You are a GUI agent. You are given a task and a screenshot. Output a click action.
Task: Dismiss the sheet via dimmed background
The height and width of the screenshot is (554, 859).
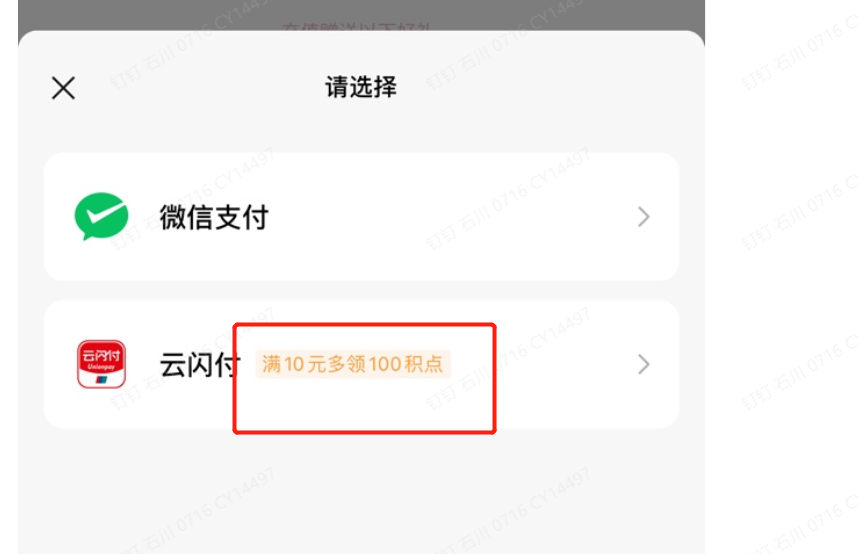pos(362,14)
